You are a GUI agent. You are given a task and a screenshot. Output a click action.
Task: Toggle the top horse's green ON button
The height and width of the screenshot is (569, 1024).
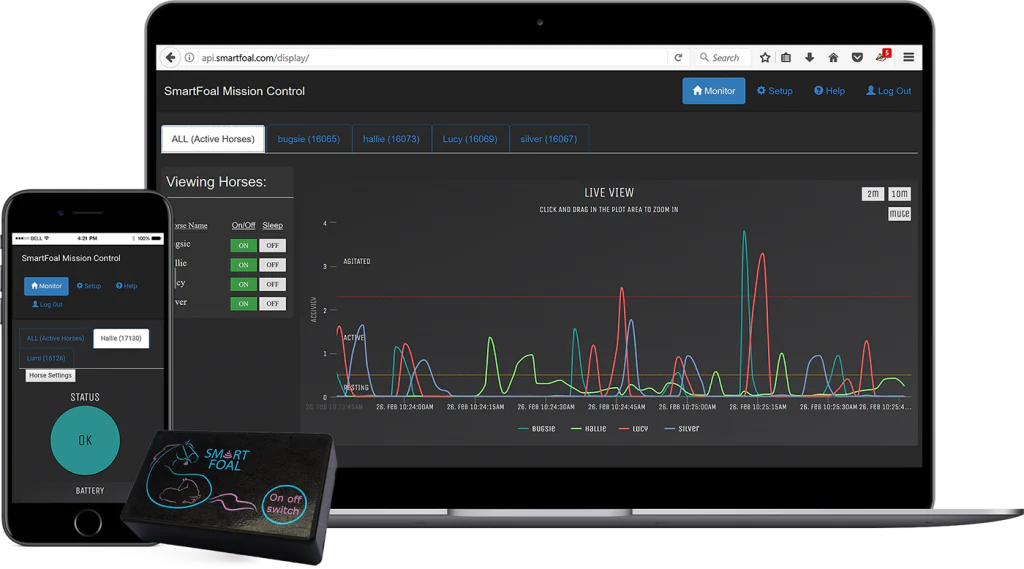click(243, 245)
